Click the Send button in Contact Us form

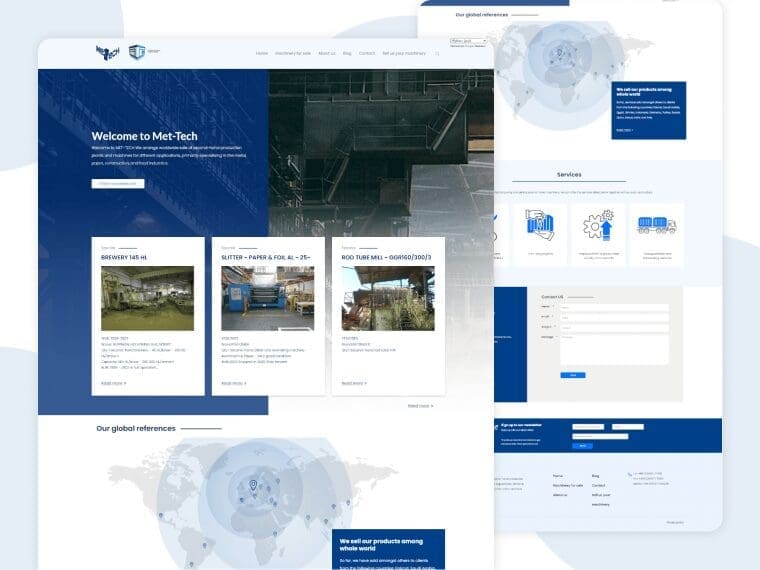point(573,375)
